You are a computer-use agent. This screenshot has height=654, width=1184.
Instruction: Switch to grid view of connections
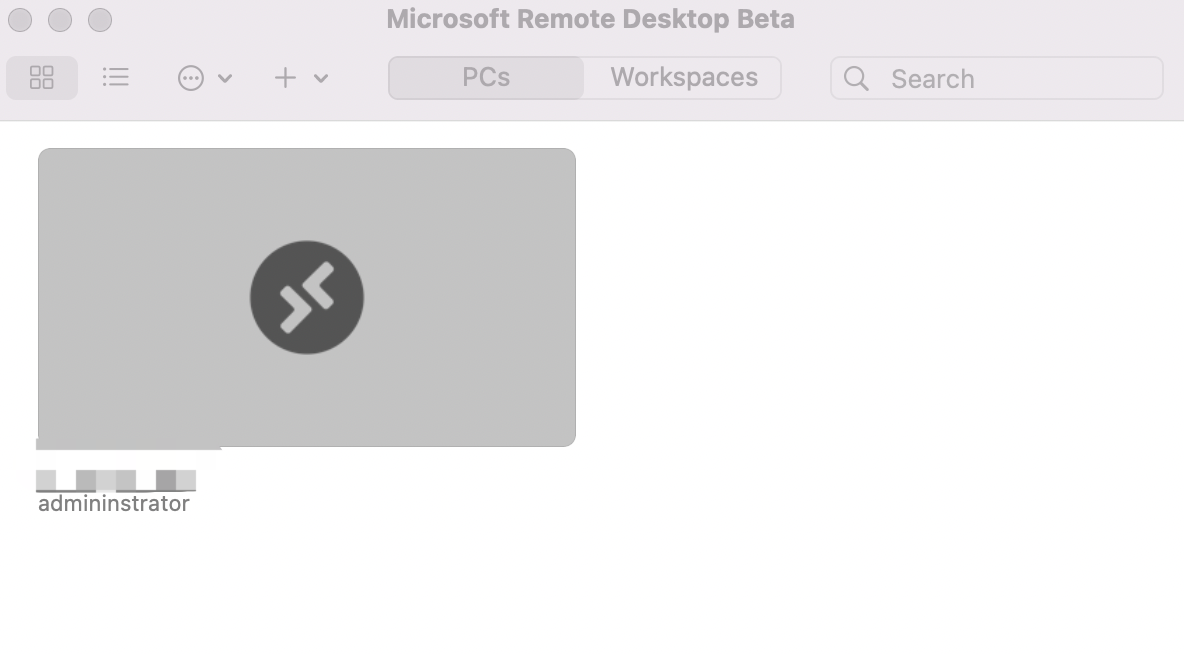pyautogui.click(x=42, y=78)
